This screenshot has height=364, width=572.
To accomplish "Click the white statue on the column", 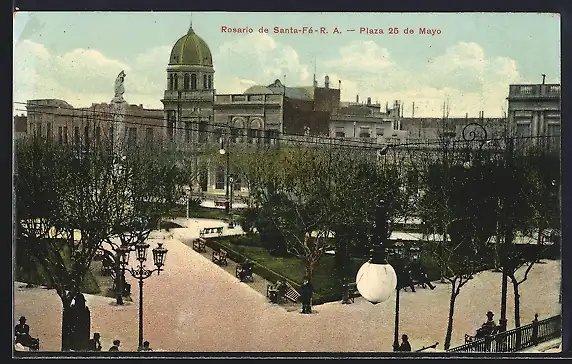I will pyautogui.click(x=119, y=86).
